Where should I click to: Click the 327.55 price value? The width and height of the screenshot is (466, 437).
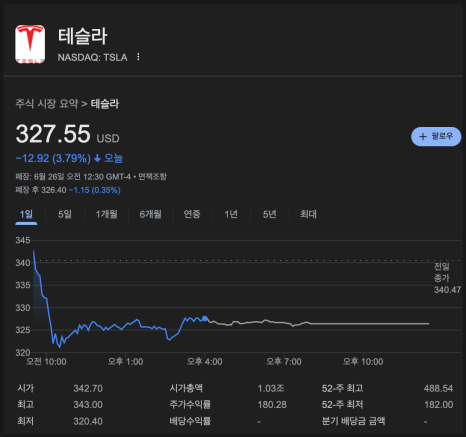pos(53,134)
